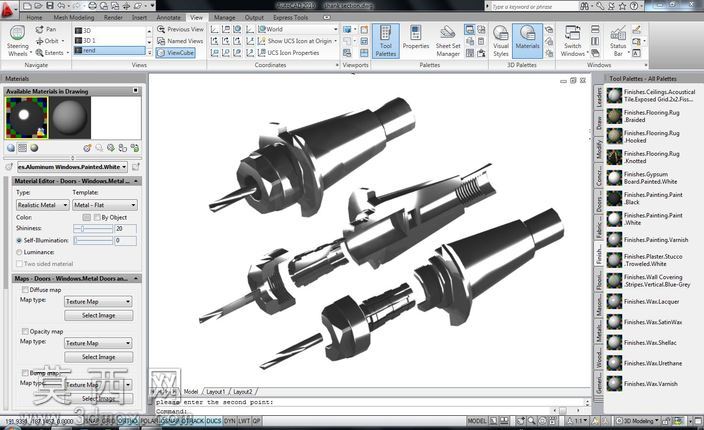Select Finishes.Wax.Lacquer material

coord(643,301)
